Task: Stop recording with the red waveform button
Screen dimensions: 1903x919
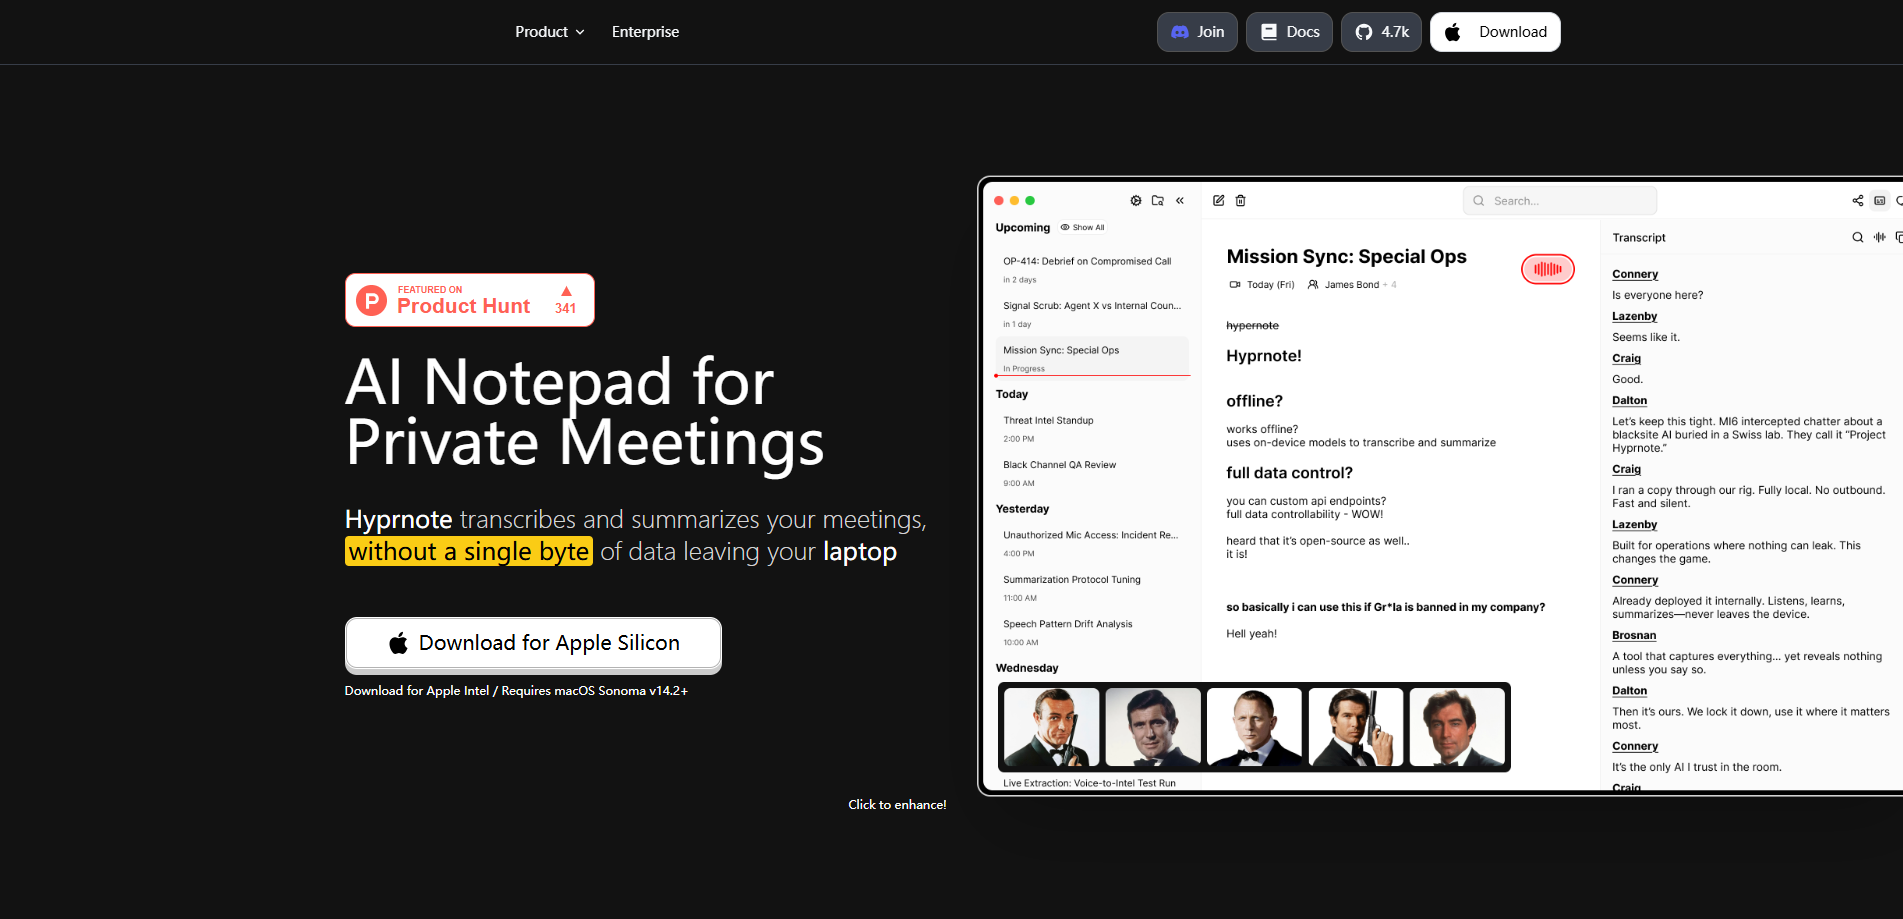Action: [x=1547, y=269]
